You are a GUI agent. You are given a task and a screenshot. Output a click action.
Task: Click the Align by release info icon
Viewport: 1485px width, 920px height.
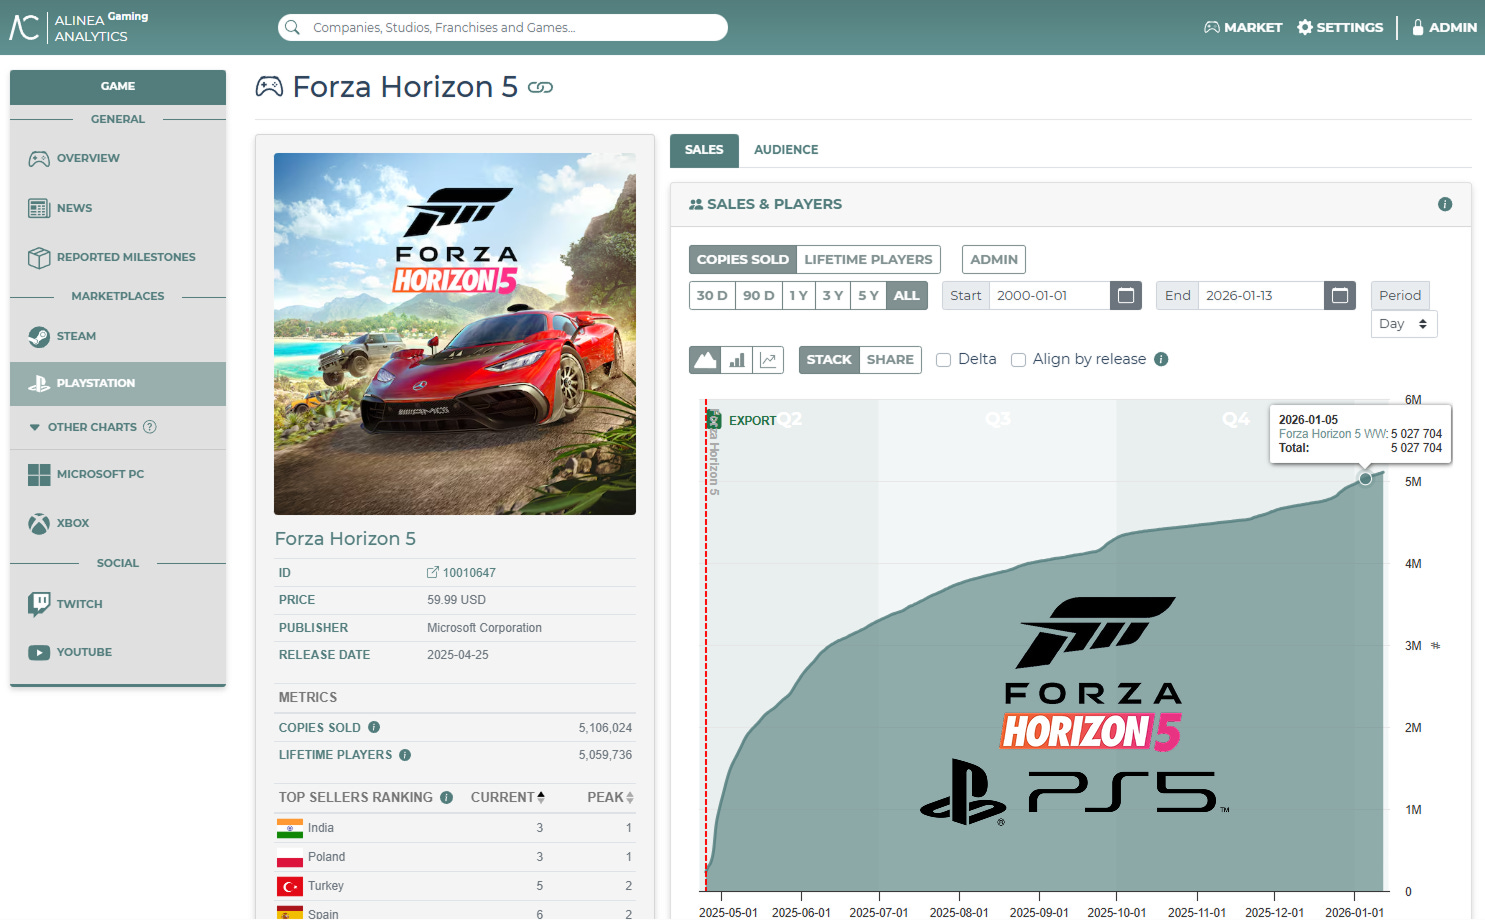point(1161,359)
